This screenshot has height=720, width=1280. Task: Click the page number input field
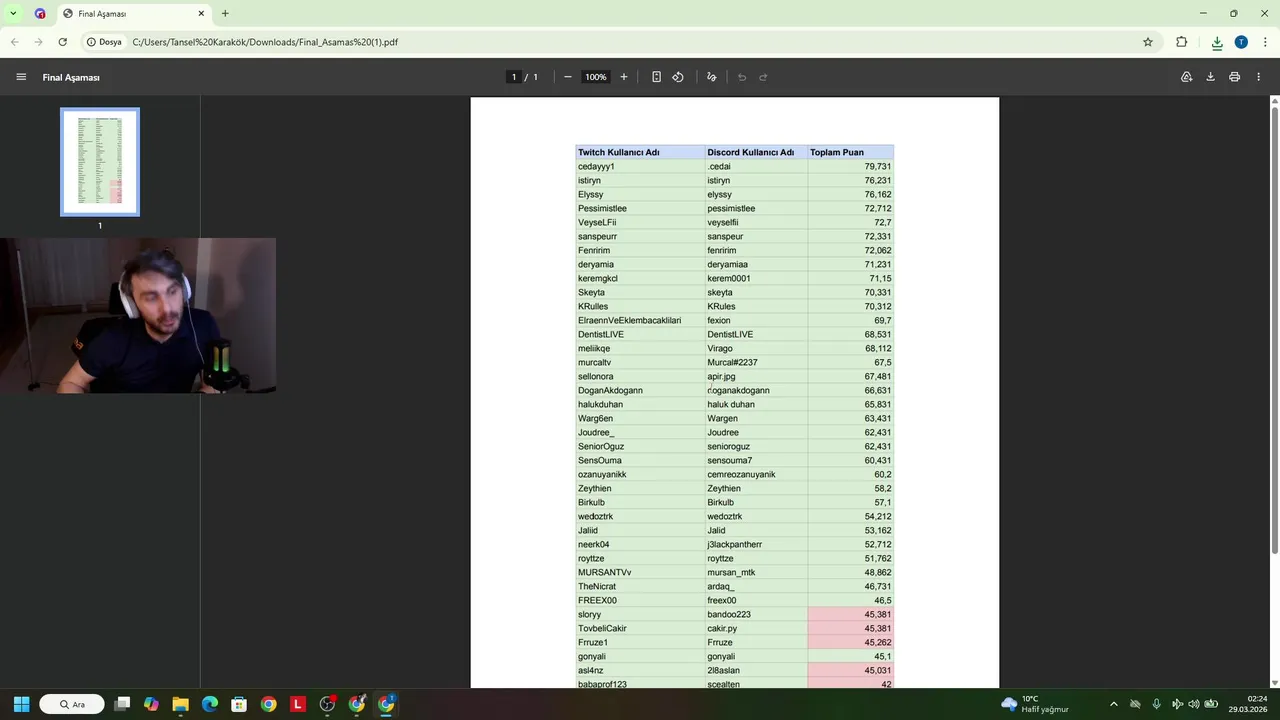(x=514, y=77)
